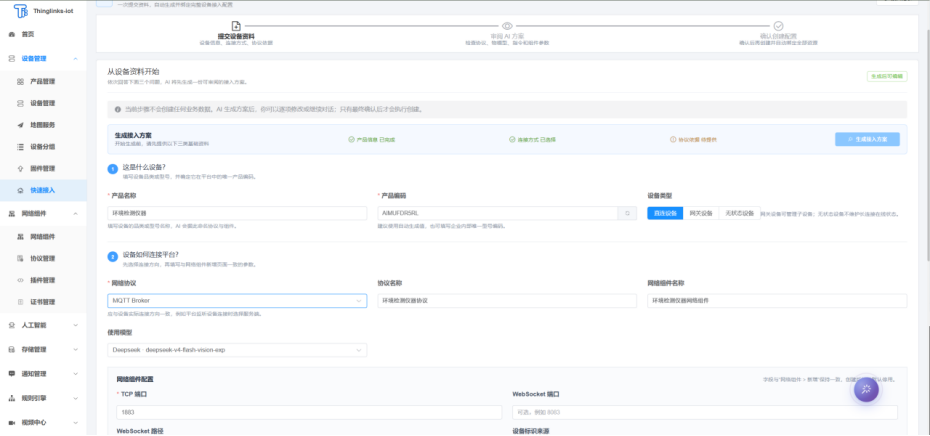Click the 产品管理 grid icon
Viewport: 930px width, 436px height.
[20, 81]
